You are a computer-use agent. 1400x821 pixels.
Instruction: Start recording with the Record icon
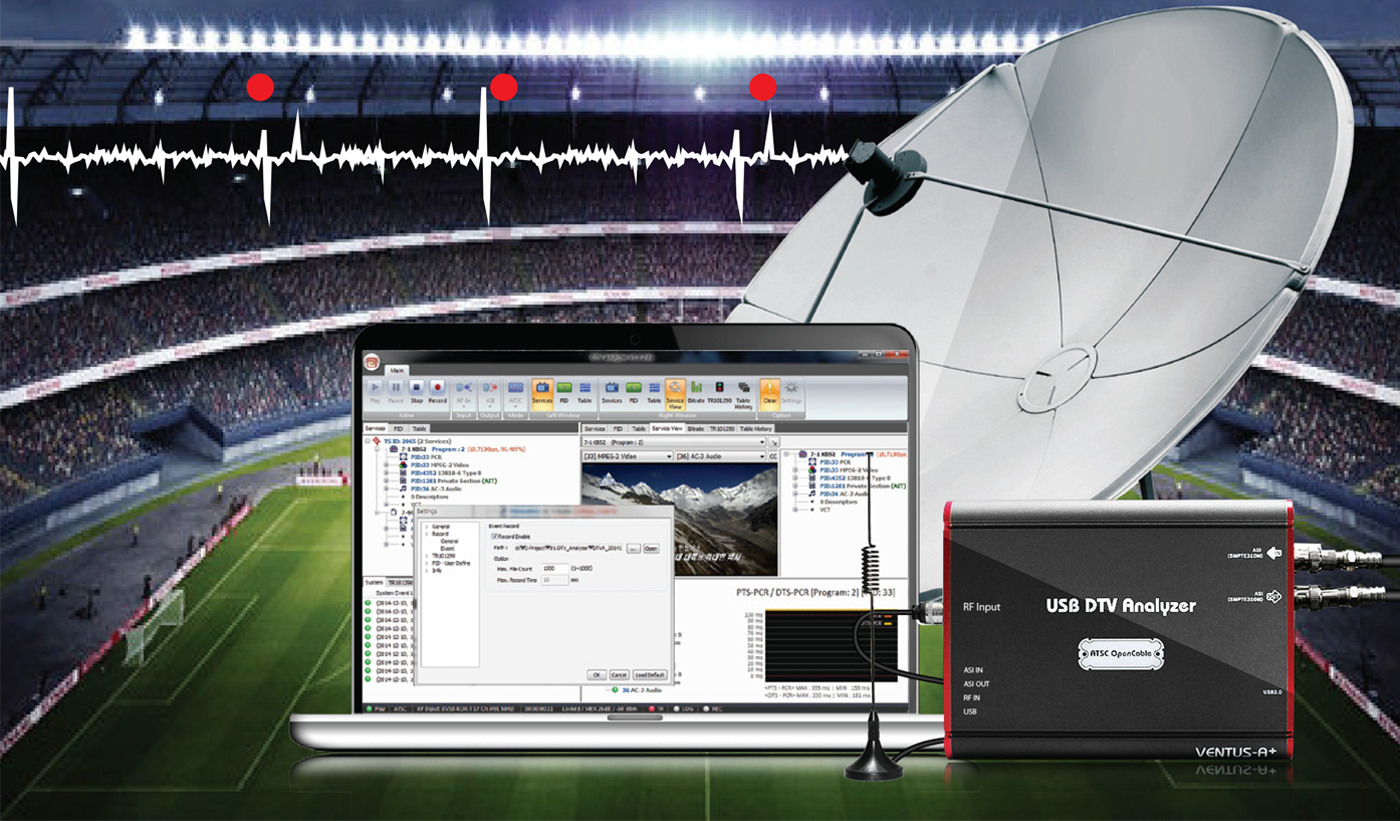[x=438, y=392]
